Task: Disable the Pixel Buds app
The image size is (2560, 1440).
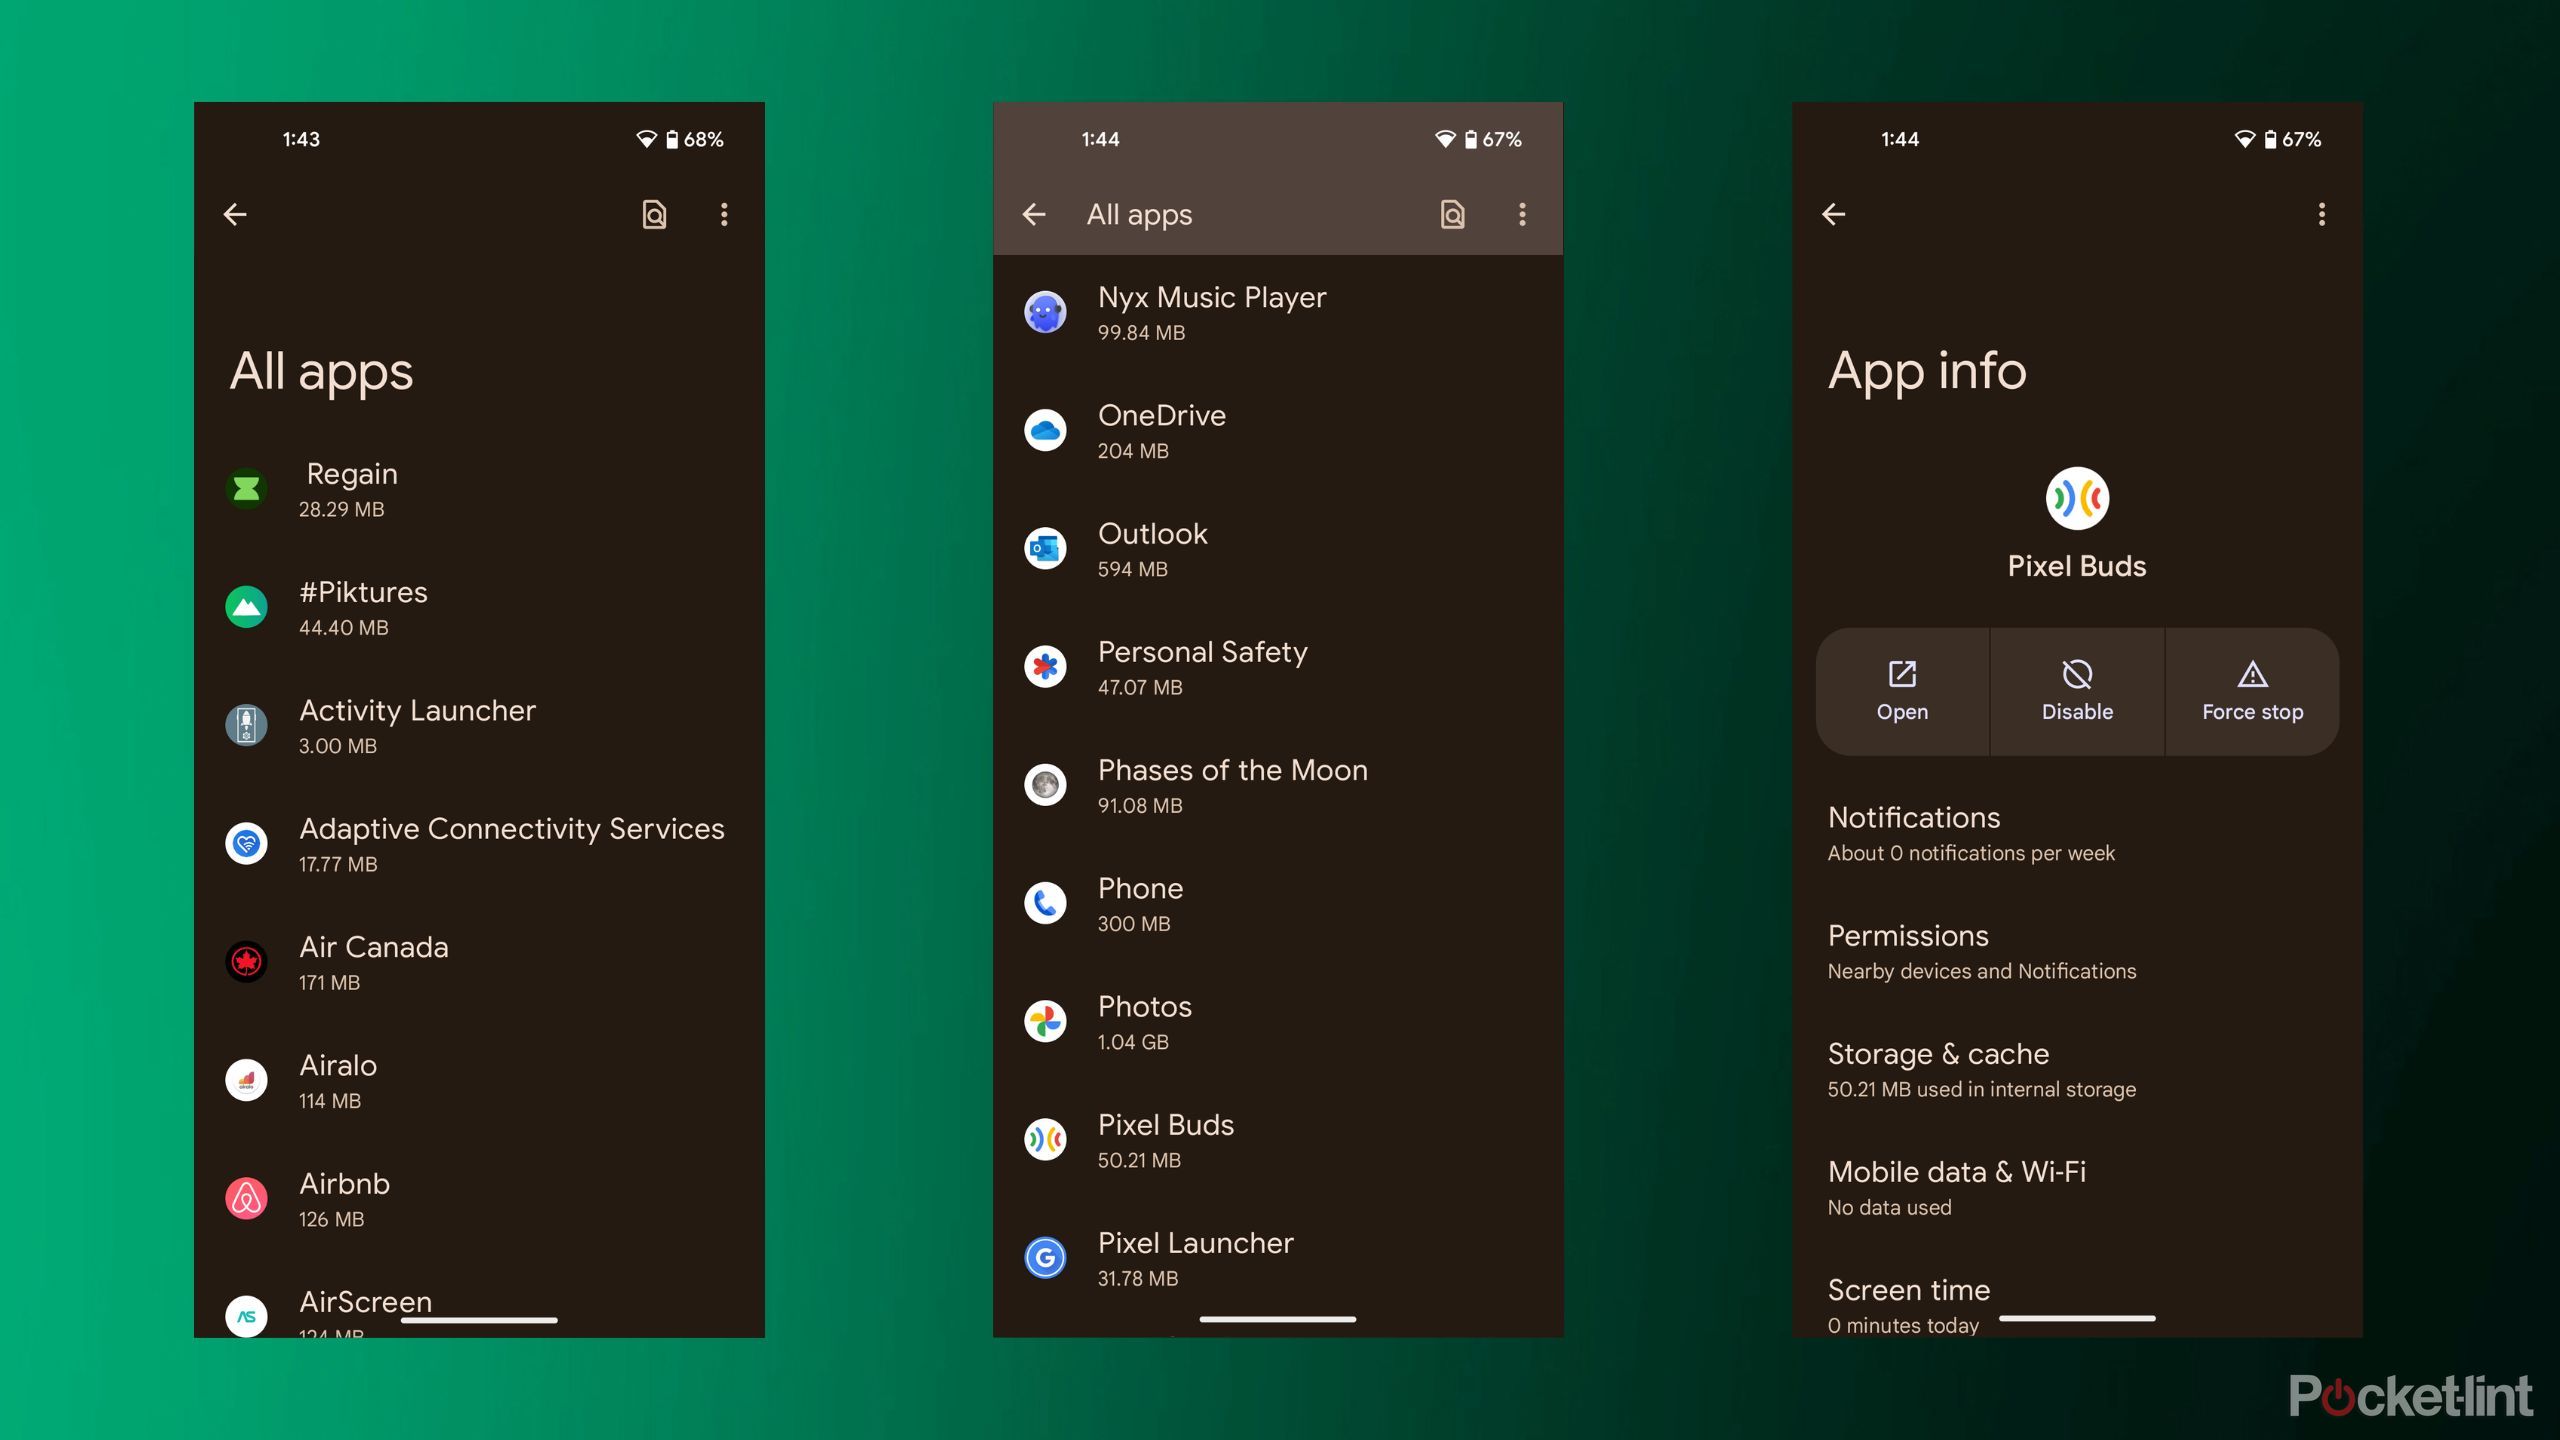Action: click(2076, 689)
